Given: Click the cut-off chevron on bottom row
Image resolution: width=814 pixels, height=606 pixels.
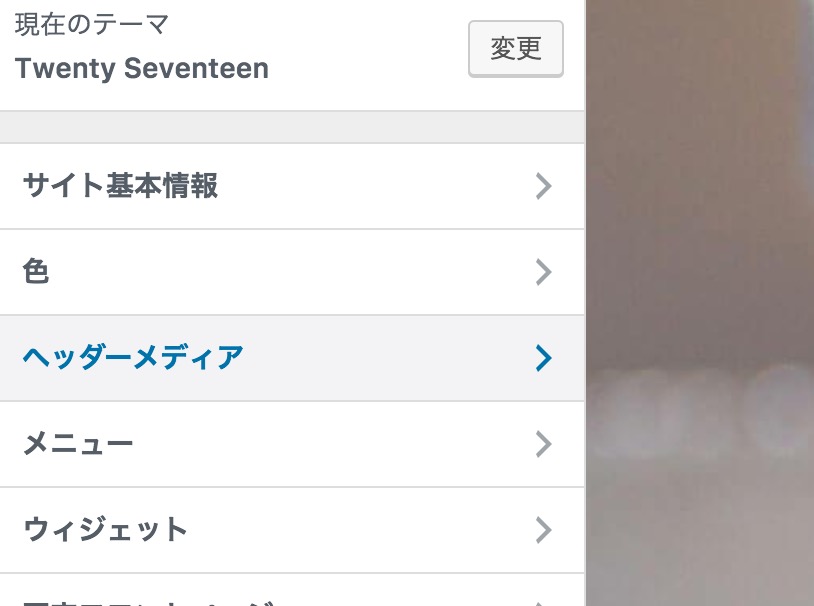Looking at the screenshot, I should coord(541,604).
